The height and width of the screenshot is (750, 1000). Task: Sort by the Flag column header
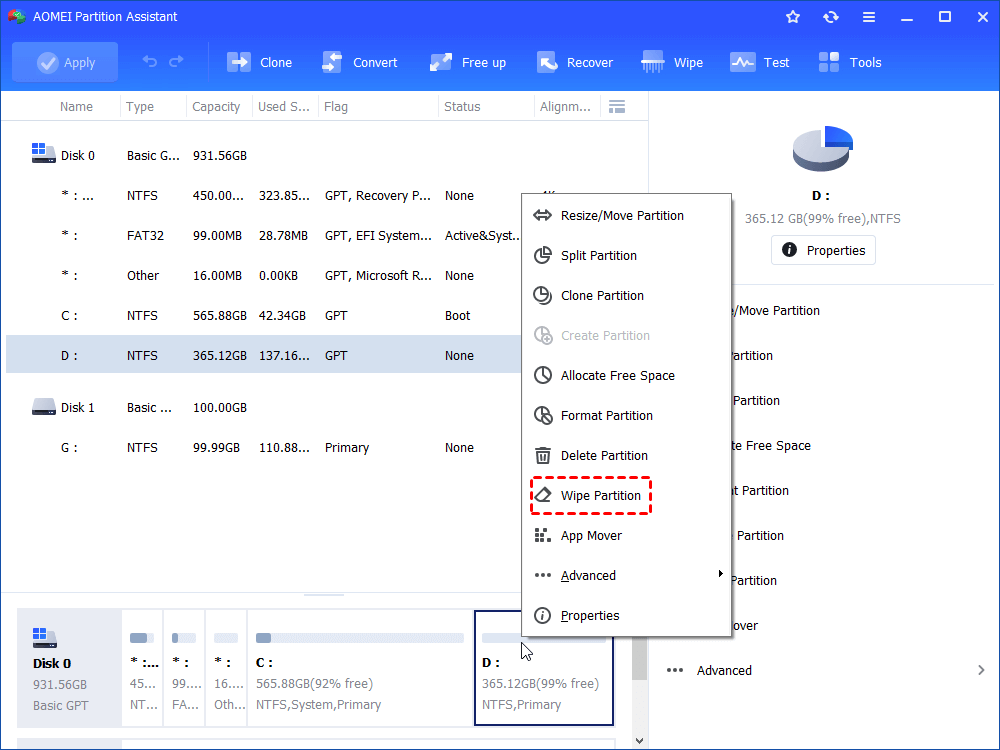point(378,107)
